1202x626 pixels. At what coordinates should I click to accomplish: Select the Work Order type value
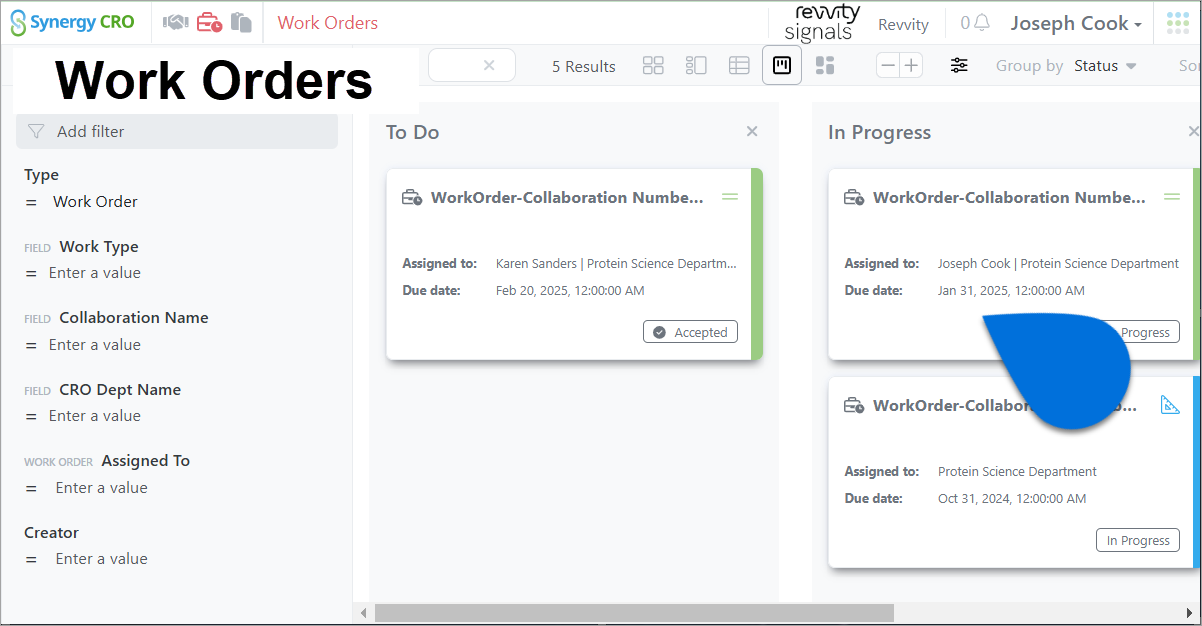[x=95, y=201]
